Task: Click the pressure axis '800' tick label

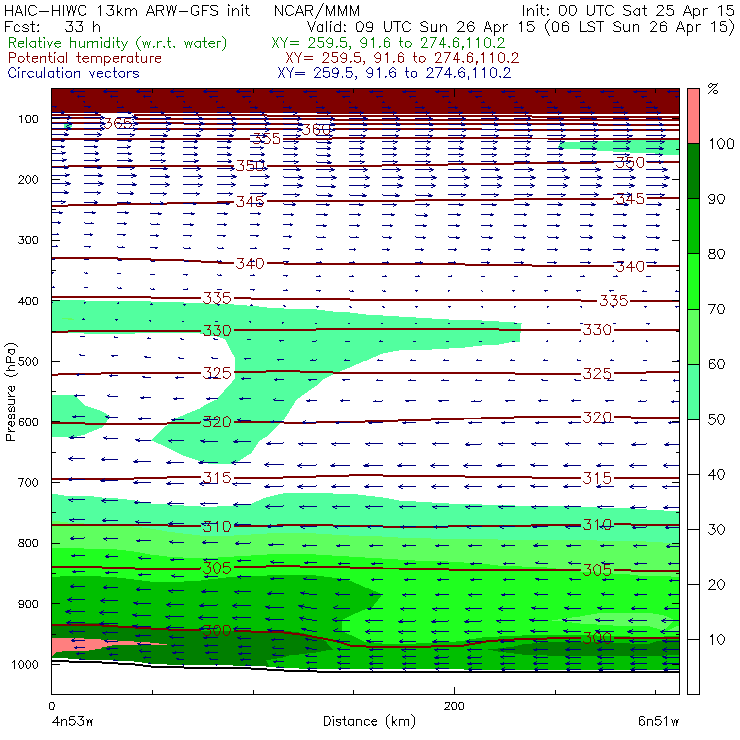Action: [x=28, y=543]
